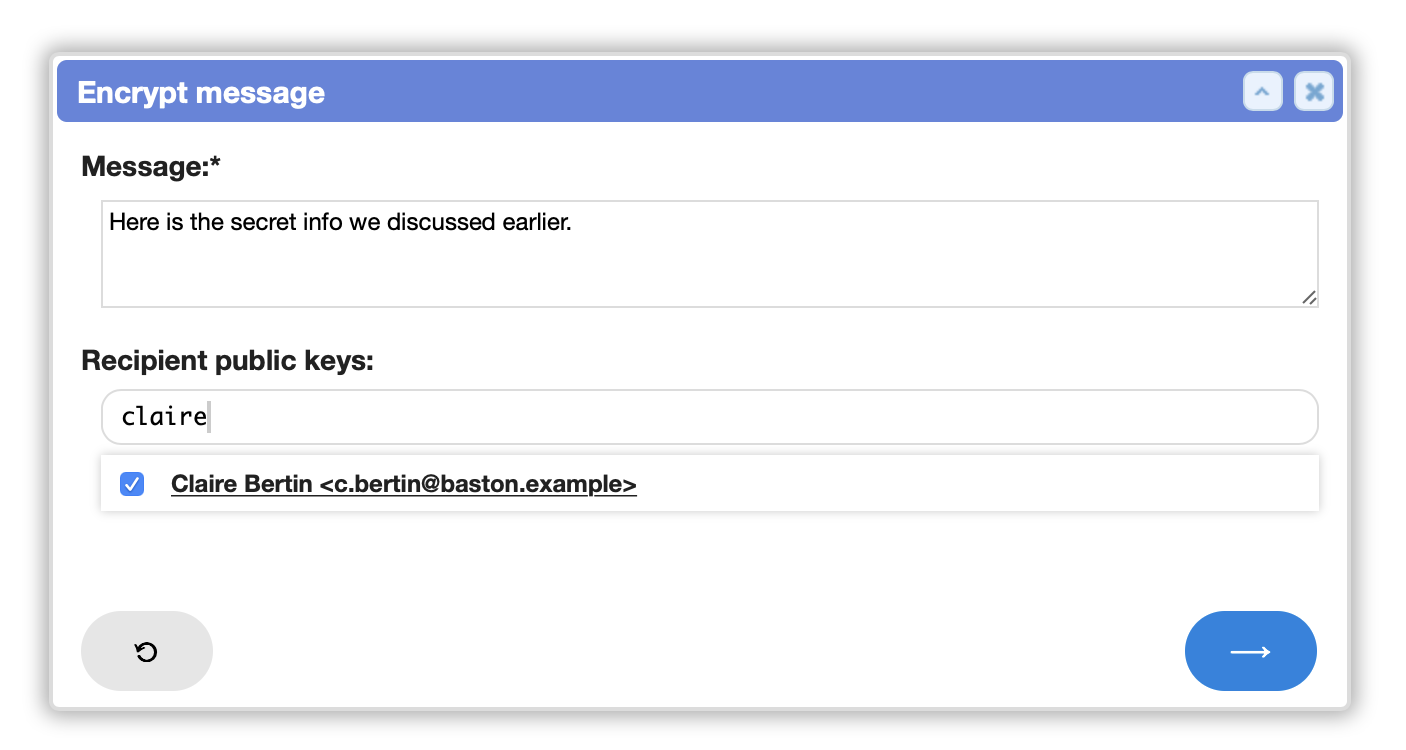
Task: Focus the recipient public keys search field
Action: [x=710, y=417]
